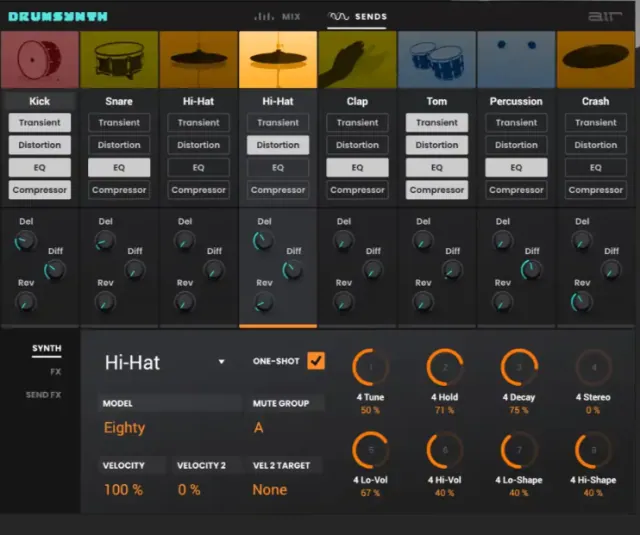
Task: Click selected Hi-Hat Del send knob
Action: (x=264, y=241)
